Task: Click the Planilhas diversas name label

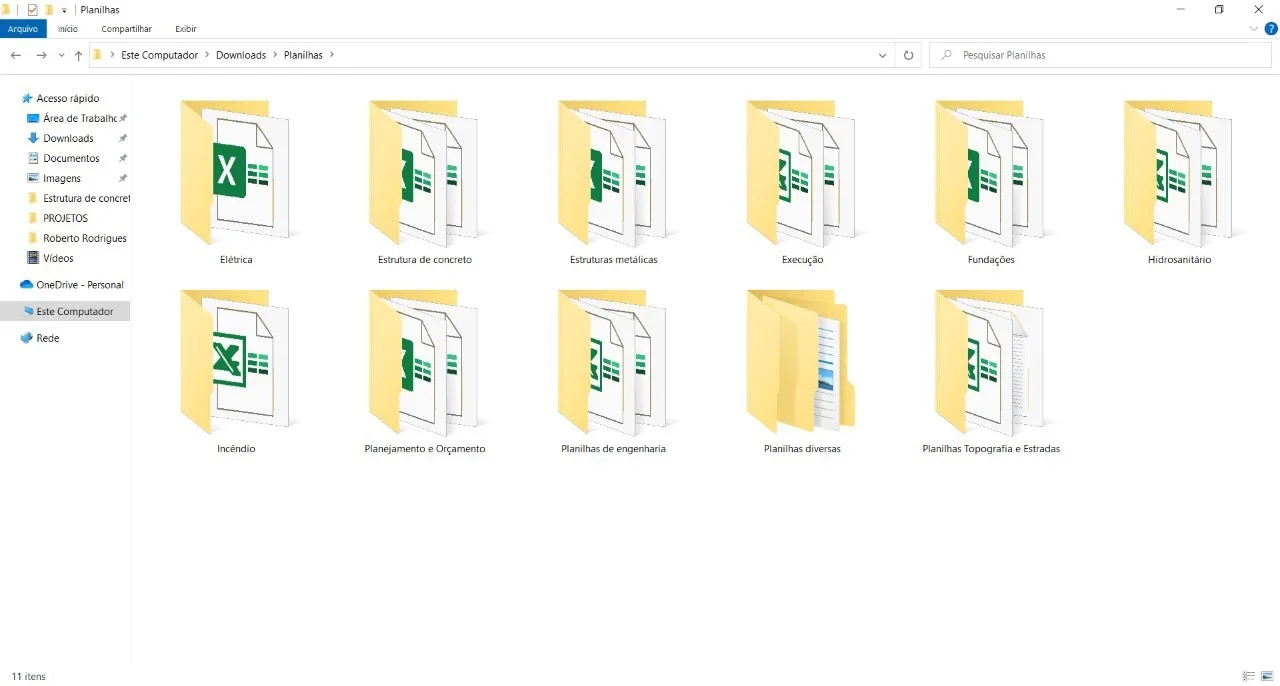Action: pyautogui.click(x=802, y=449)
